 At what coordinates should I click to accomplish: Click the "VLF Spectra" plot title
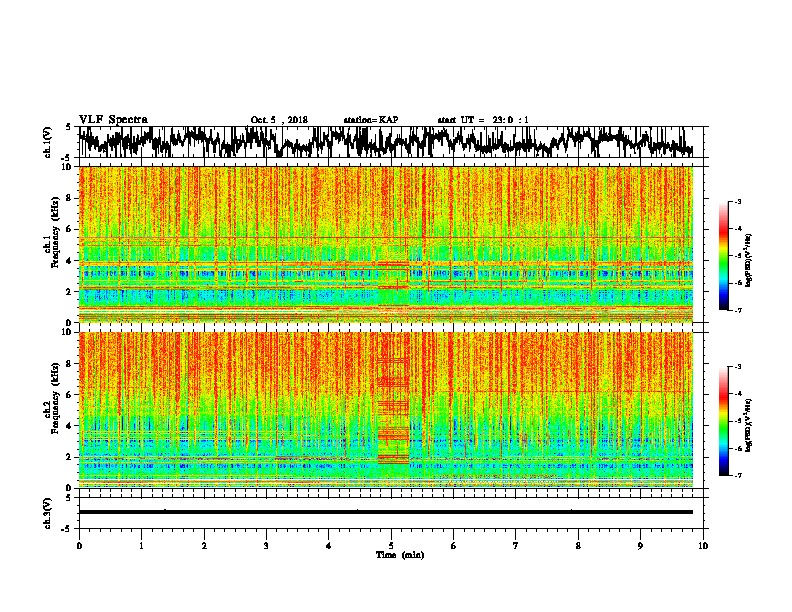pos(113,120)
